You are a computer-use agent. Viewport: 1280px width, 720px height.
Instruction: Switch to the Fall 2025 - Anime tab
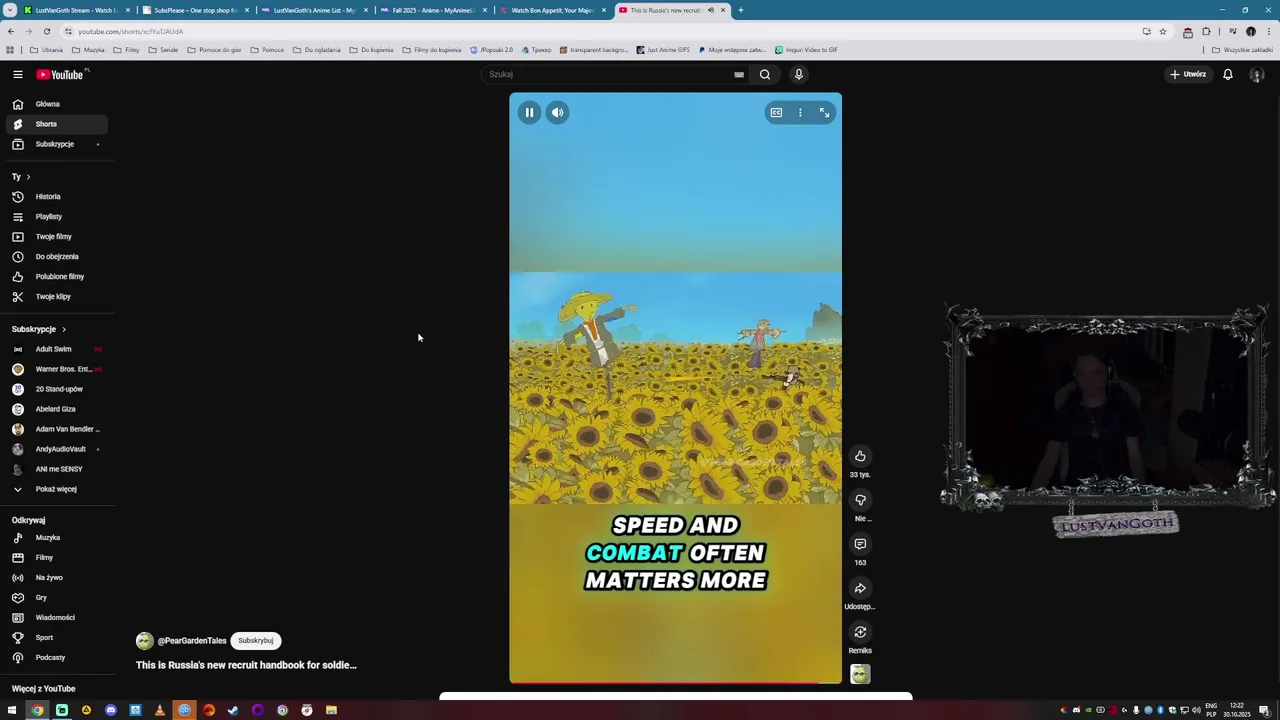[433, 10]
